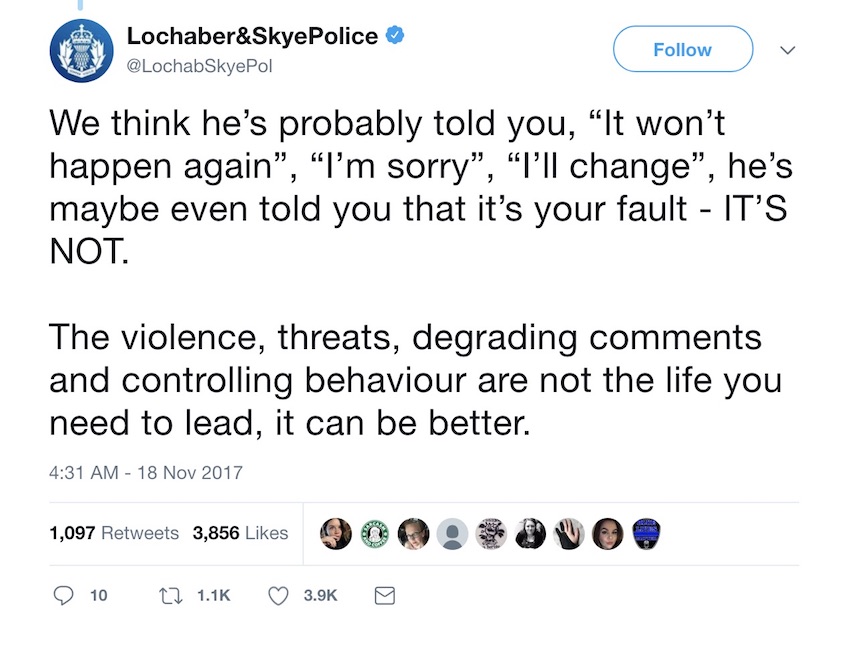The image size is (850, 645).
Task: Open the @LochabSkyePol handle link
Action: 199,66
